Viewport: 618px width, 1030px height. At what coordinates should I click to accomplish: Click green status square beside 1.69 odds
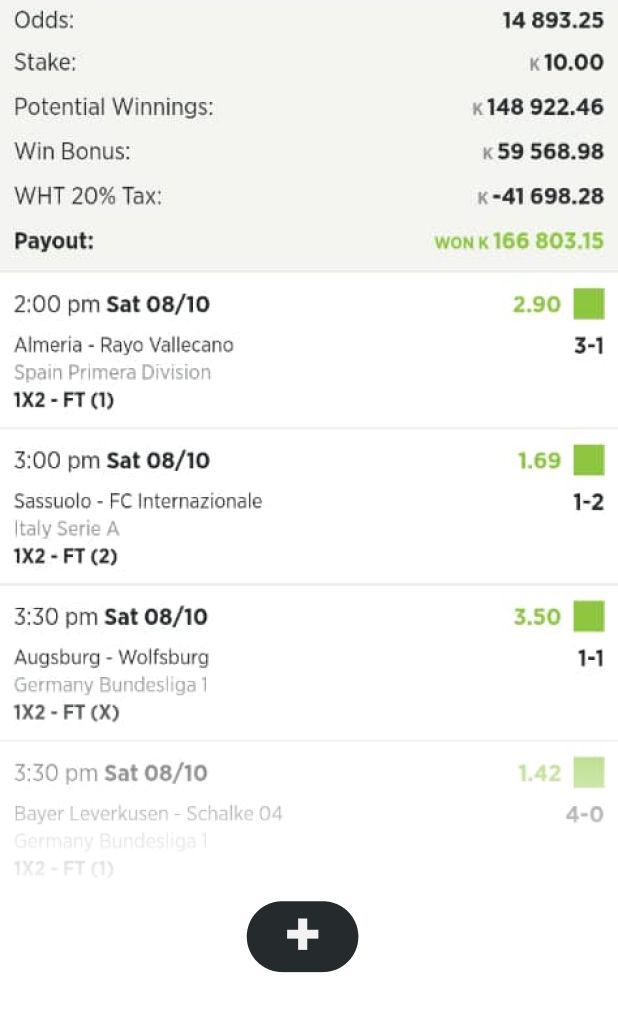coord(589,460)
